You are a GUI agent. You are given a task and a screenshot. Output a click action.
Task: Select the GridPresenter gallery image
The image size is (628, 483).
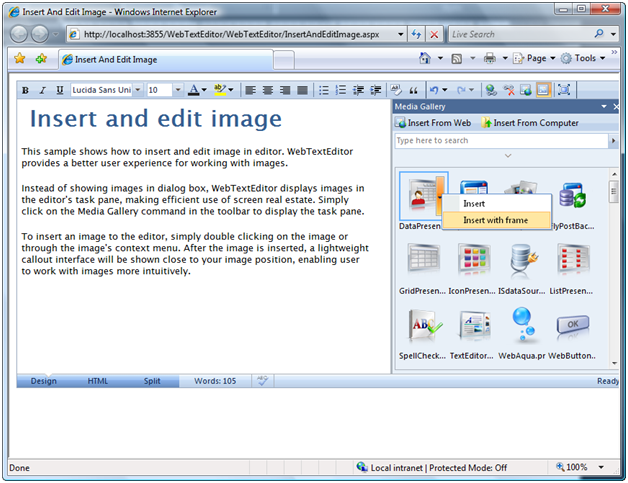point(421,260)
